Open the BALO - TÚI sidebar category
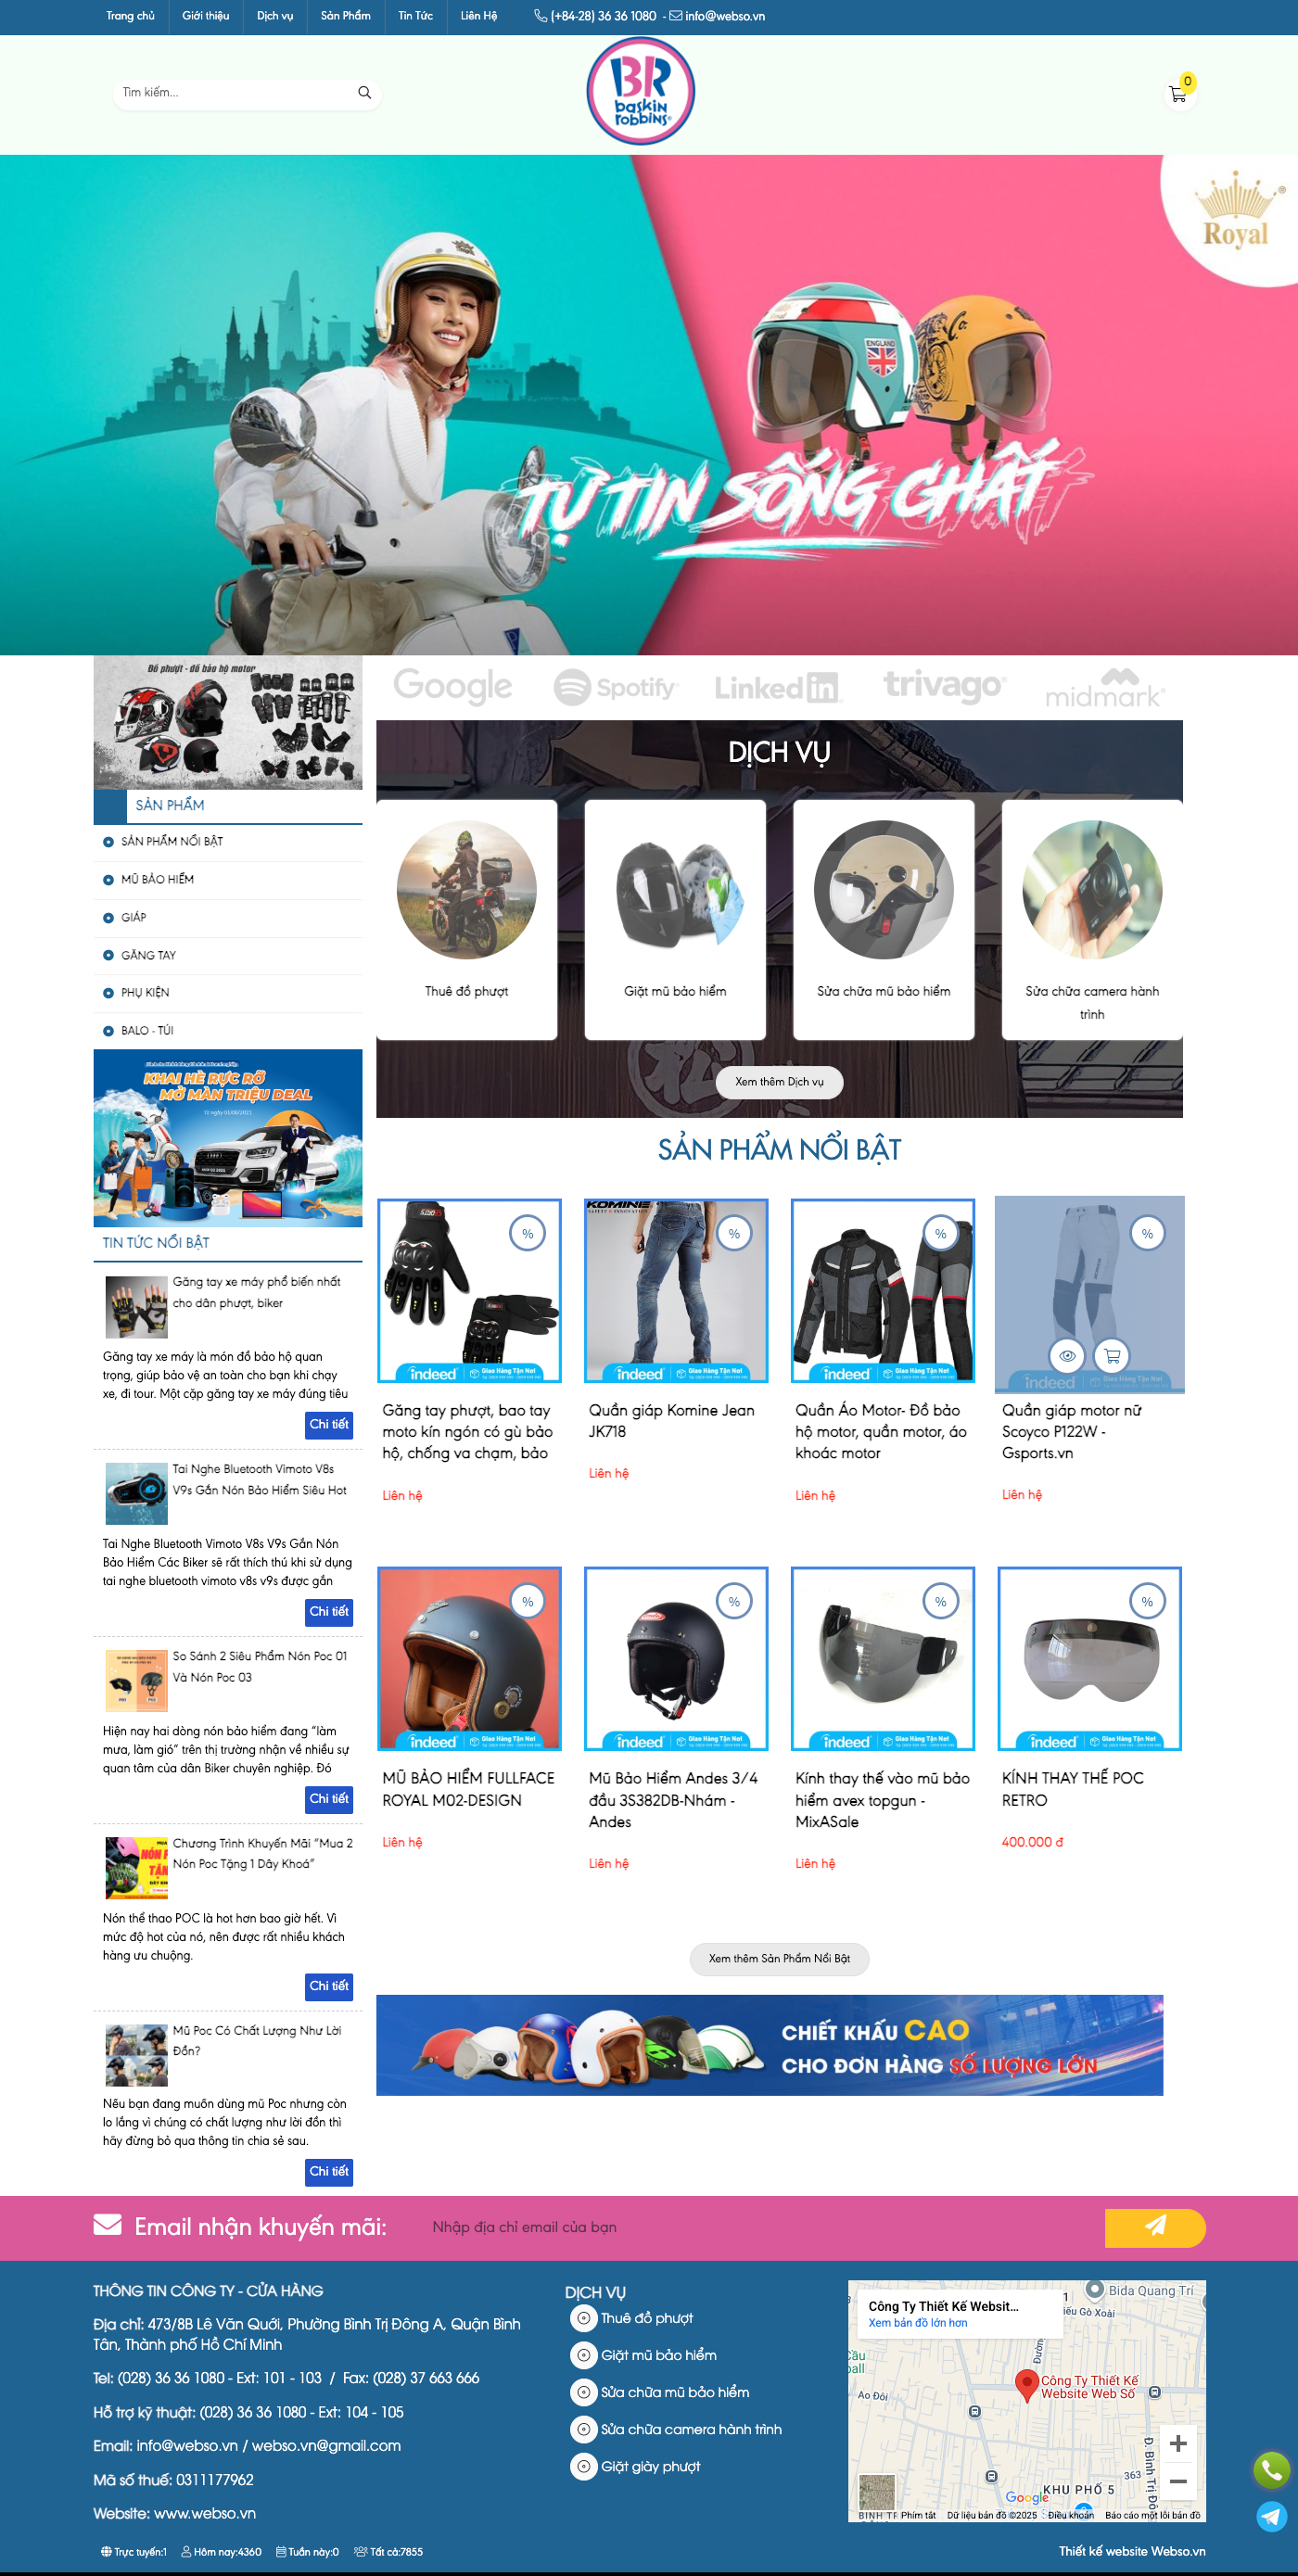 point(147,1030)
